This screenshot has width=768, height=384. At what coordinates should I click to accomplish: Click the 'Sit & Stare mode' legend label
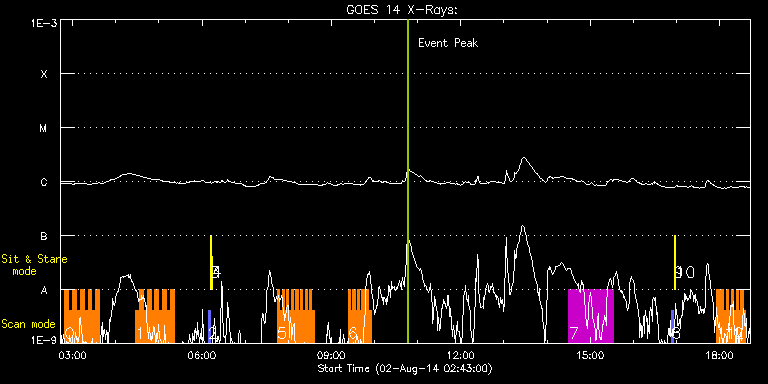(34, 265)
